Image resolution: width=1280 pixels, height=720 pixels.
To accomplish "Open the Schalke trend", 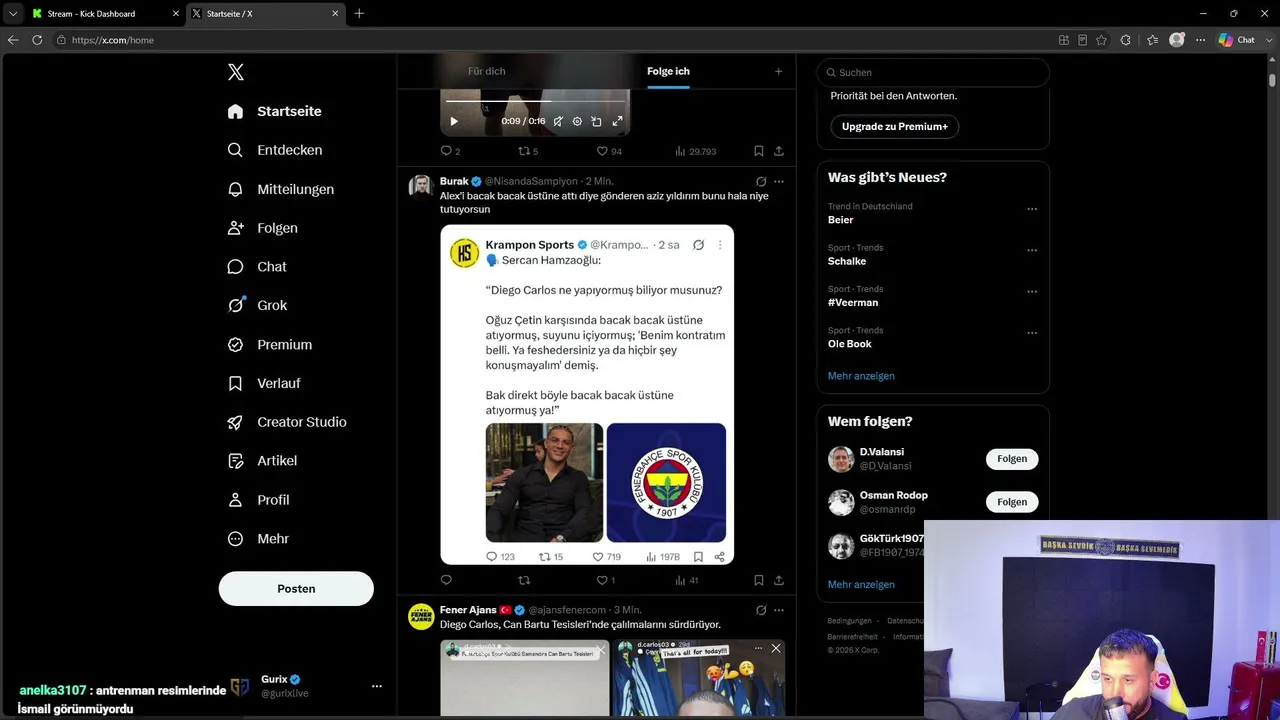I will (x=847, y=261).
